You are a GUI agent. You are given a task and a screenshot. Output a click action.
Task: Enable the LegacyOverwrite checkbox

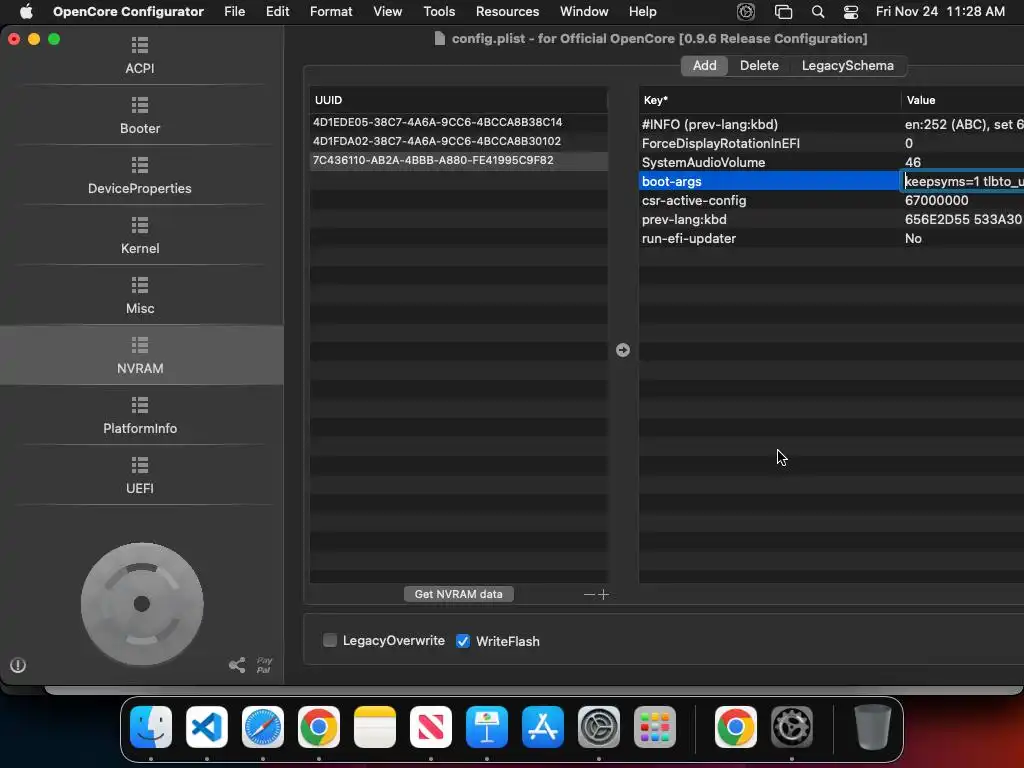(x=330, y=640)
